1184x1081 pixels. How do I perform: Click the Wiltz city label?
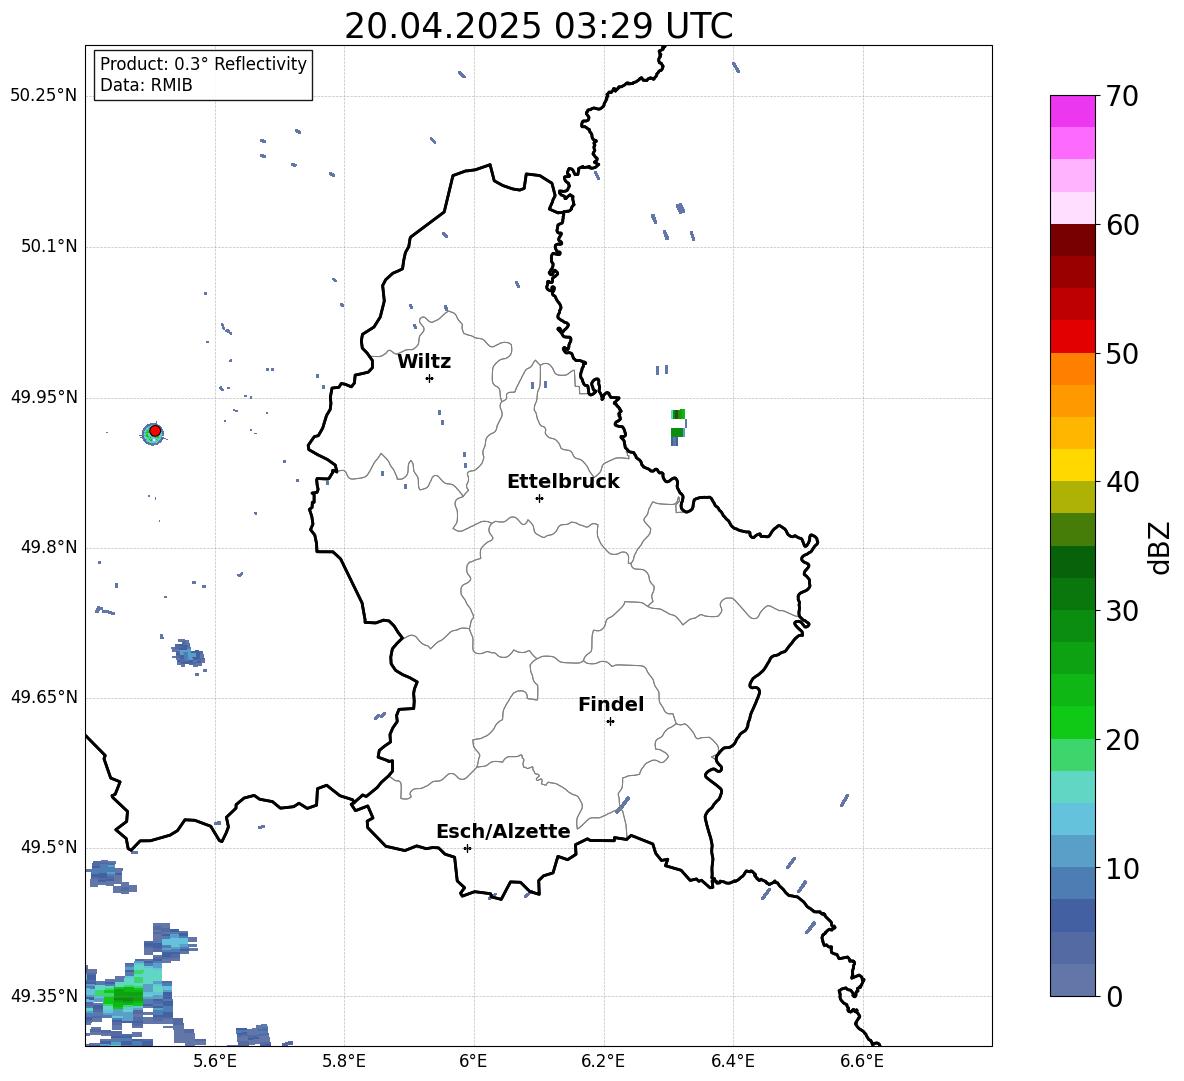coord(424,361)
